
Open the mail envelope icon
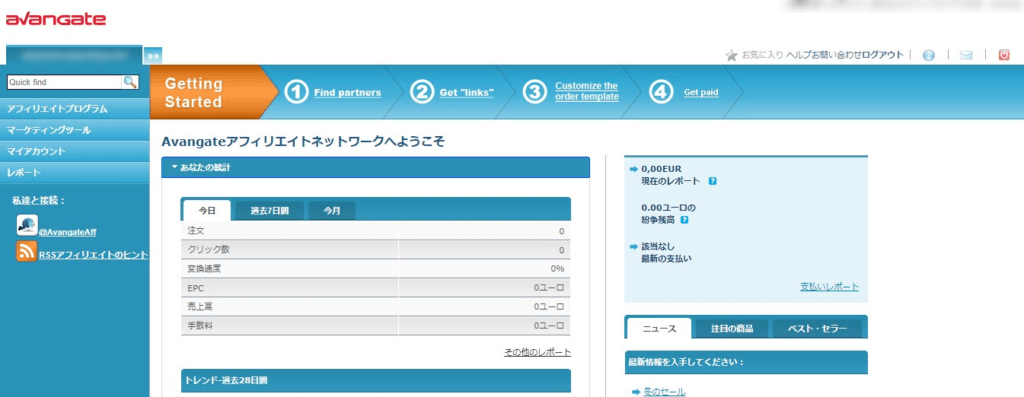click(966, 56)
